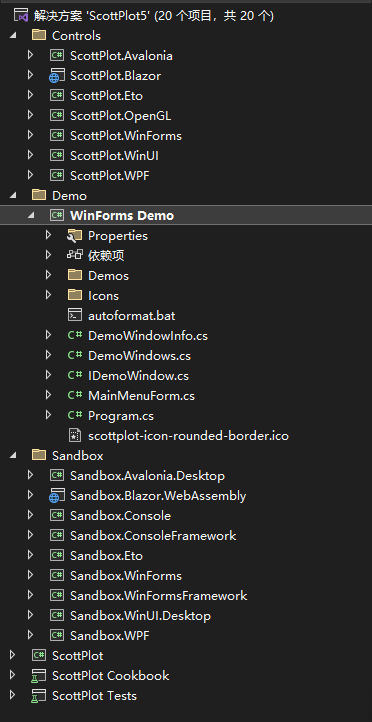Click the Visual Studio solution icon beside ScottPlot5
Screen dimensions: 372x722
(21, 16)
